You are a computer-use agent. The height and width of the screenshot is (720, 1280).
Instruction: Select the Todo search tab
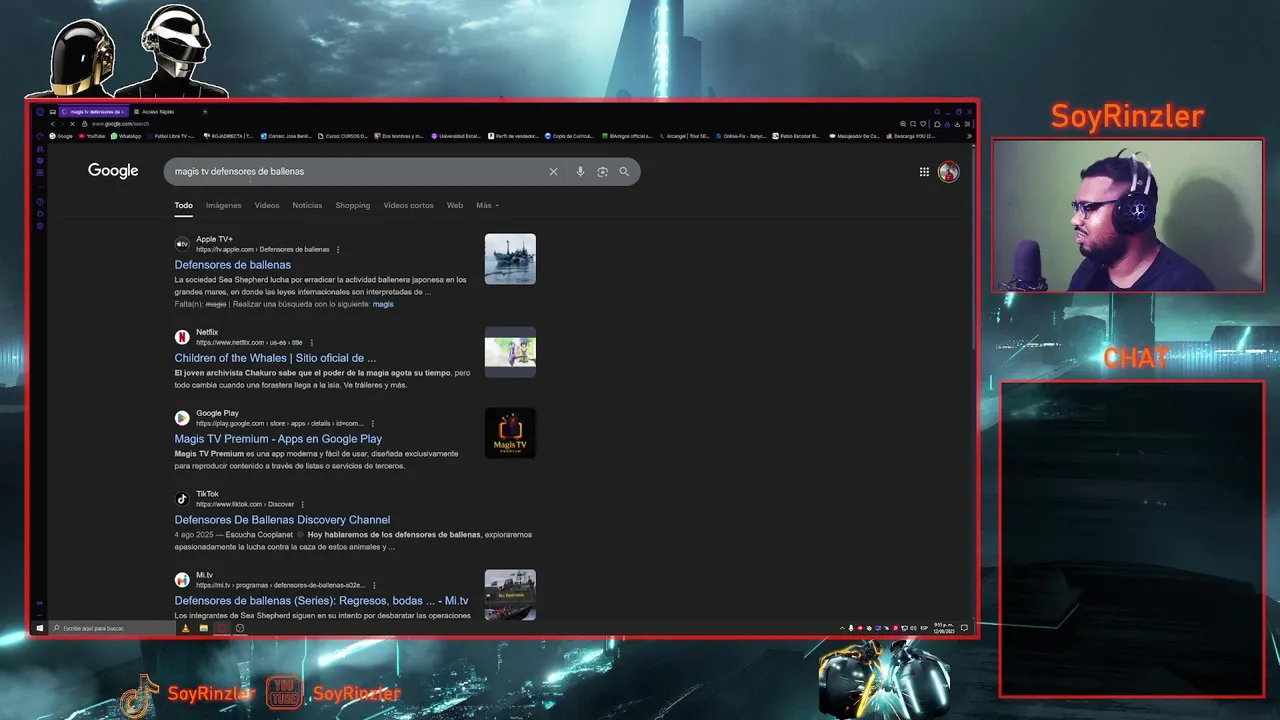(184, 205)
